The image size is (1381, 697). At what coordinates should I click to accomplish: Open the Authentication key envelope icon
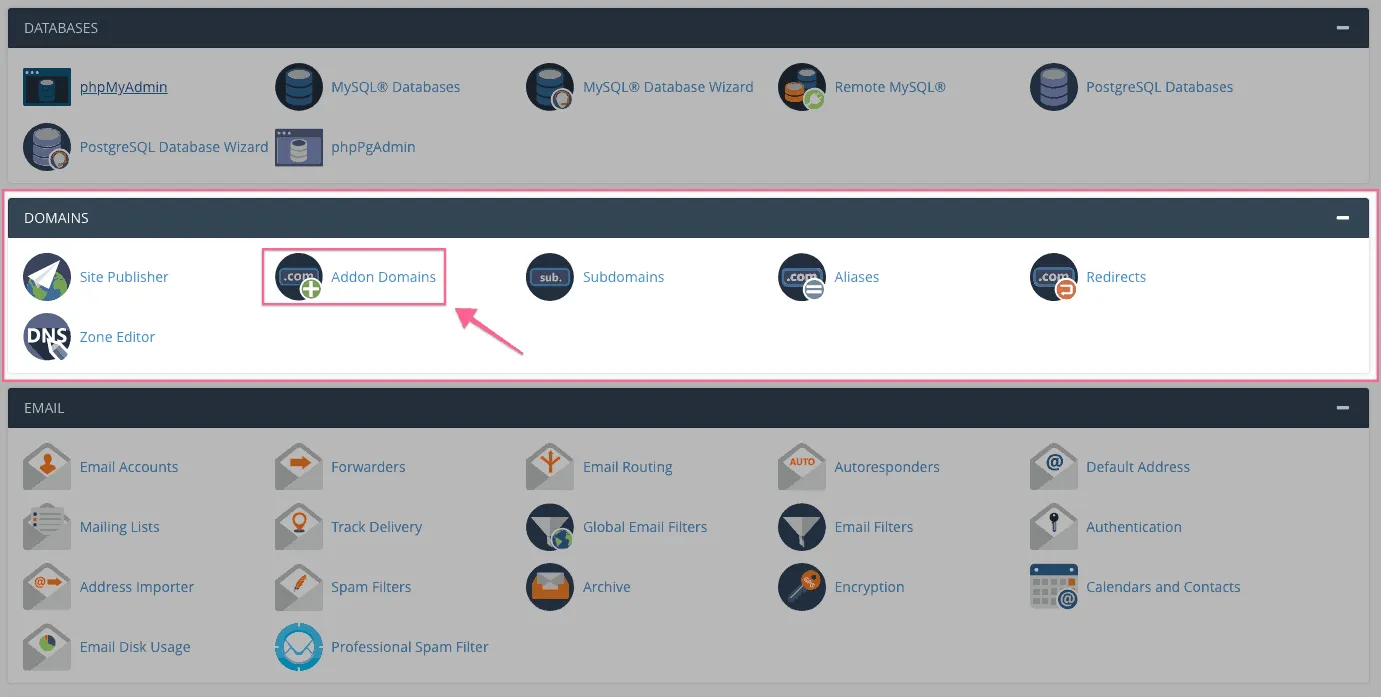(x=1054, y=527)
